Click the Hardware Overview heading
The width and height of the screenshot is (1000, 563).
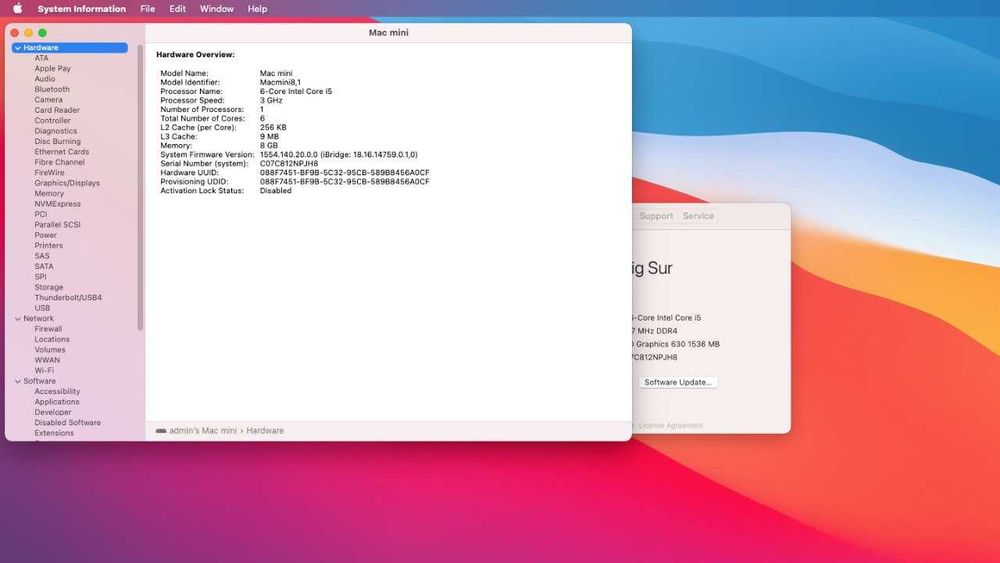[x=195, y=55]
